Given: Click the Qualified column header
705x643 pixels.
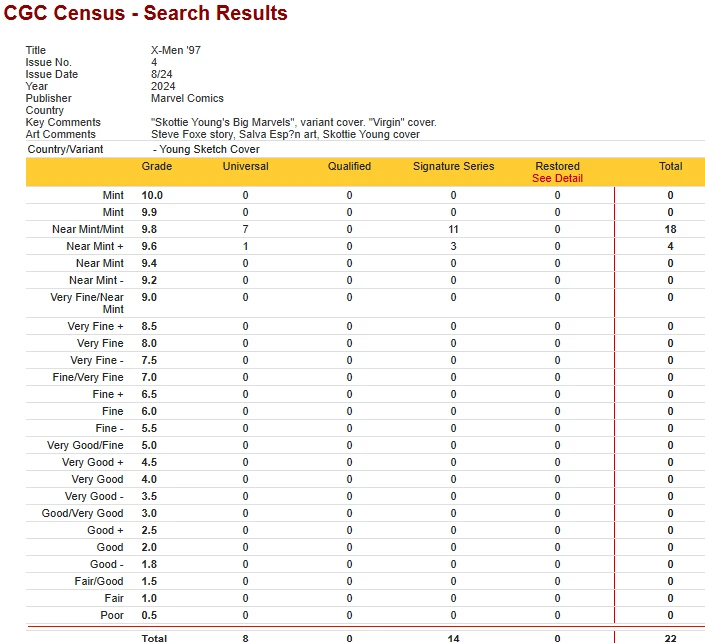Looking at the screenshot, I should (x=349, y=166).
